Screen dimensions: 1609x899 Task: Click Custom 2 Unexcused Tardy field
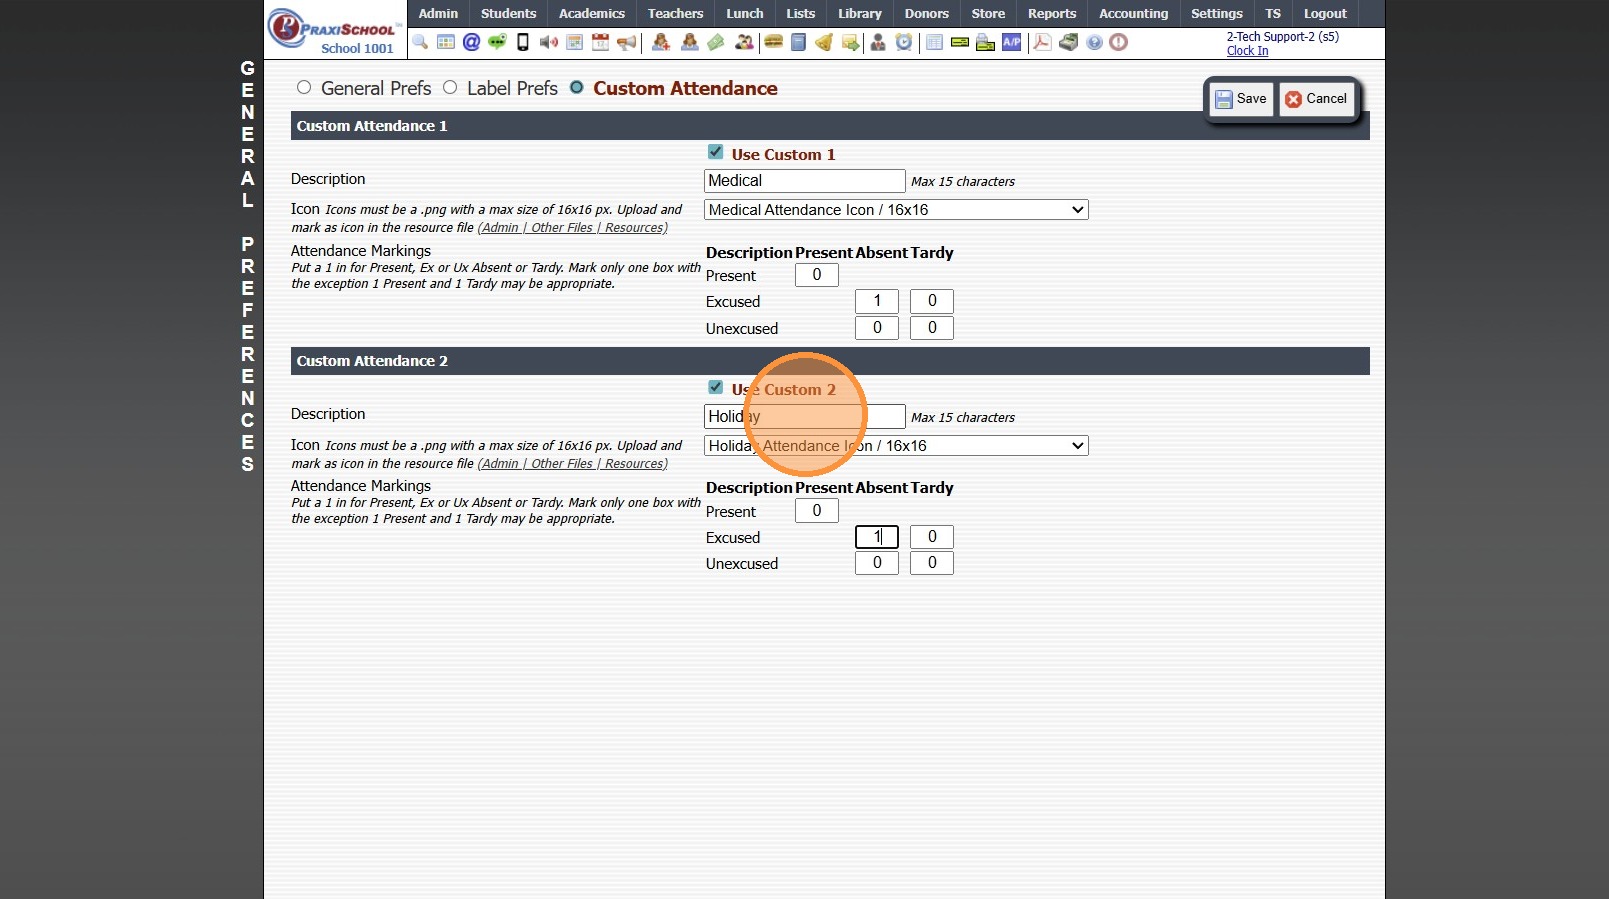coord(932,563)
